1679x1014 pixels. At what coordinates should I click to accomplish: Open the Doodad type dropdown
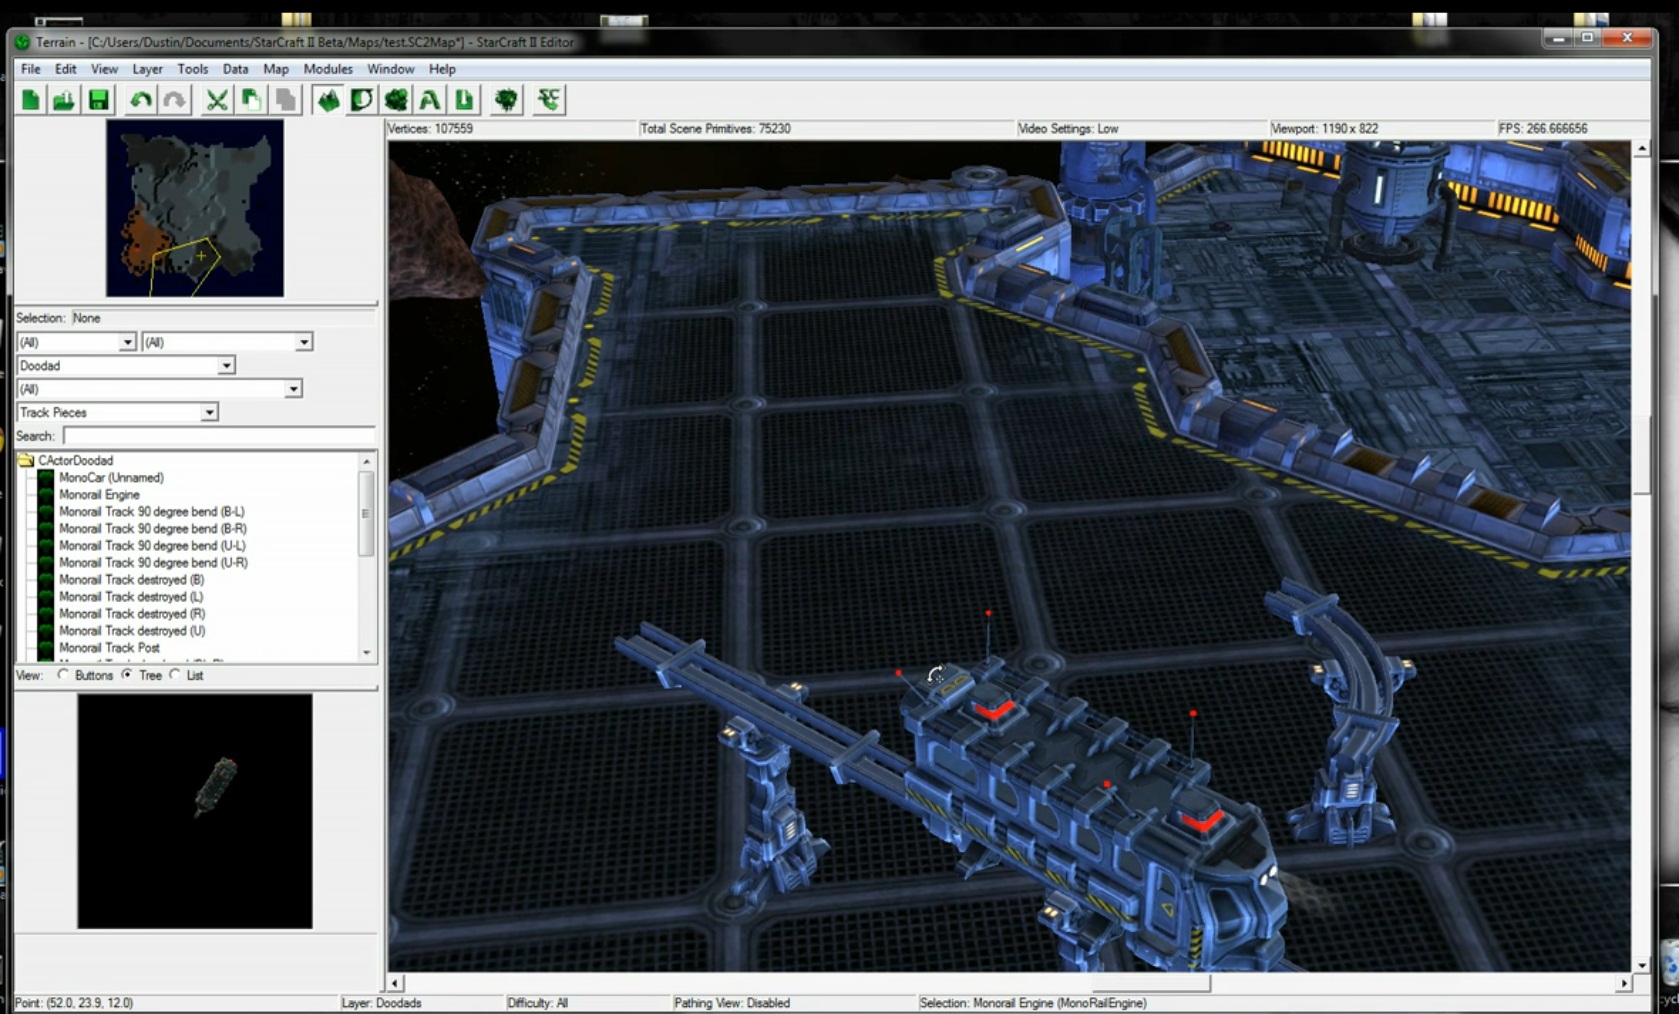pos(226,366)
